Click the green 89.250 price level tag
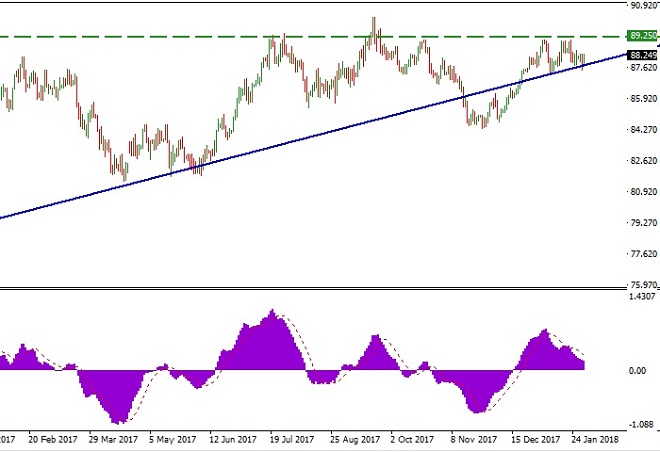The image size is (660, 452). [x=642, y=36]
